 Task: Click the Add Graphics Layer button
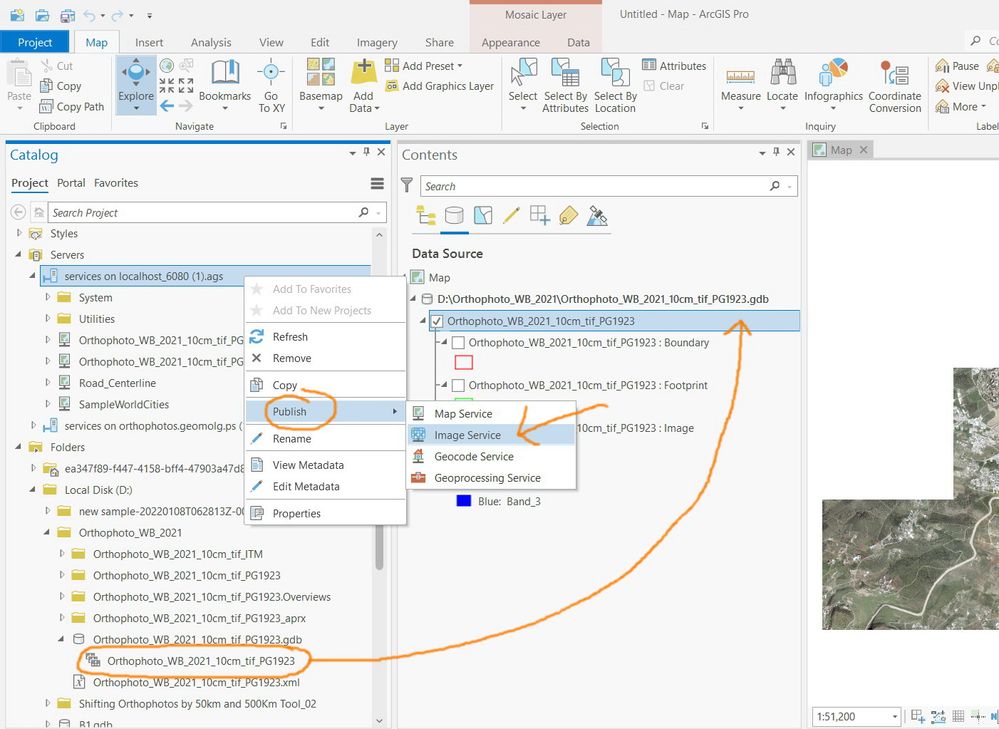pyautogui.click(x=440, y=86)
